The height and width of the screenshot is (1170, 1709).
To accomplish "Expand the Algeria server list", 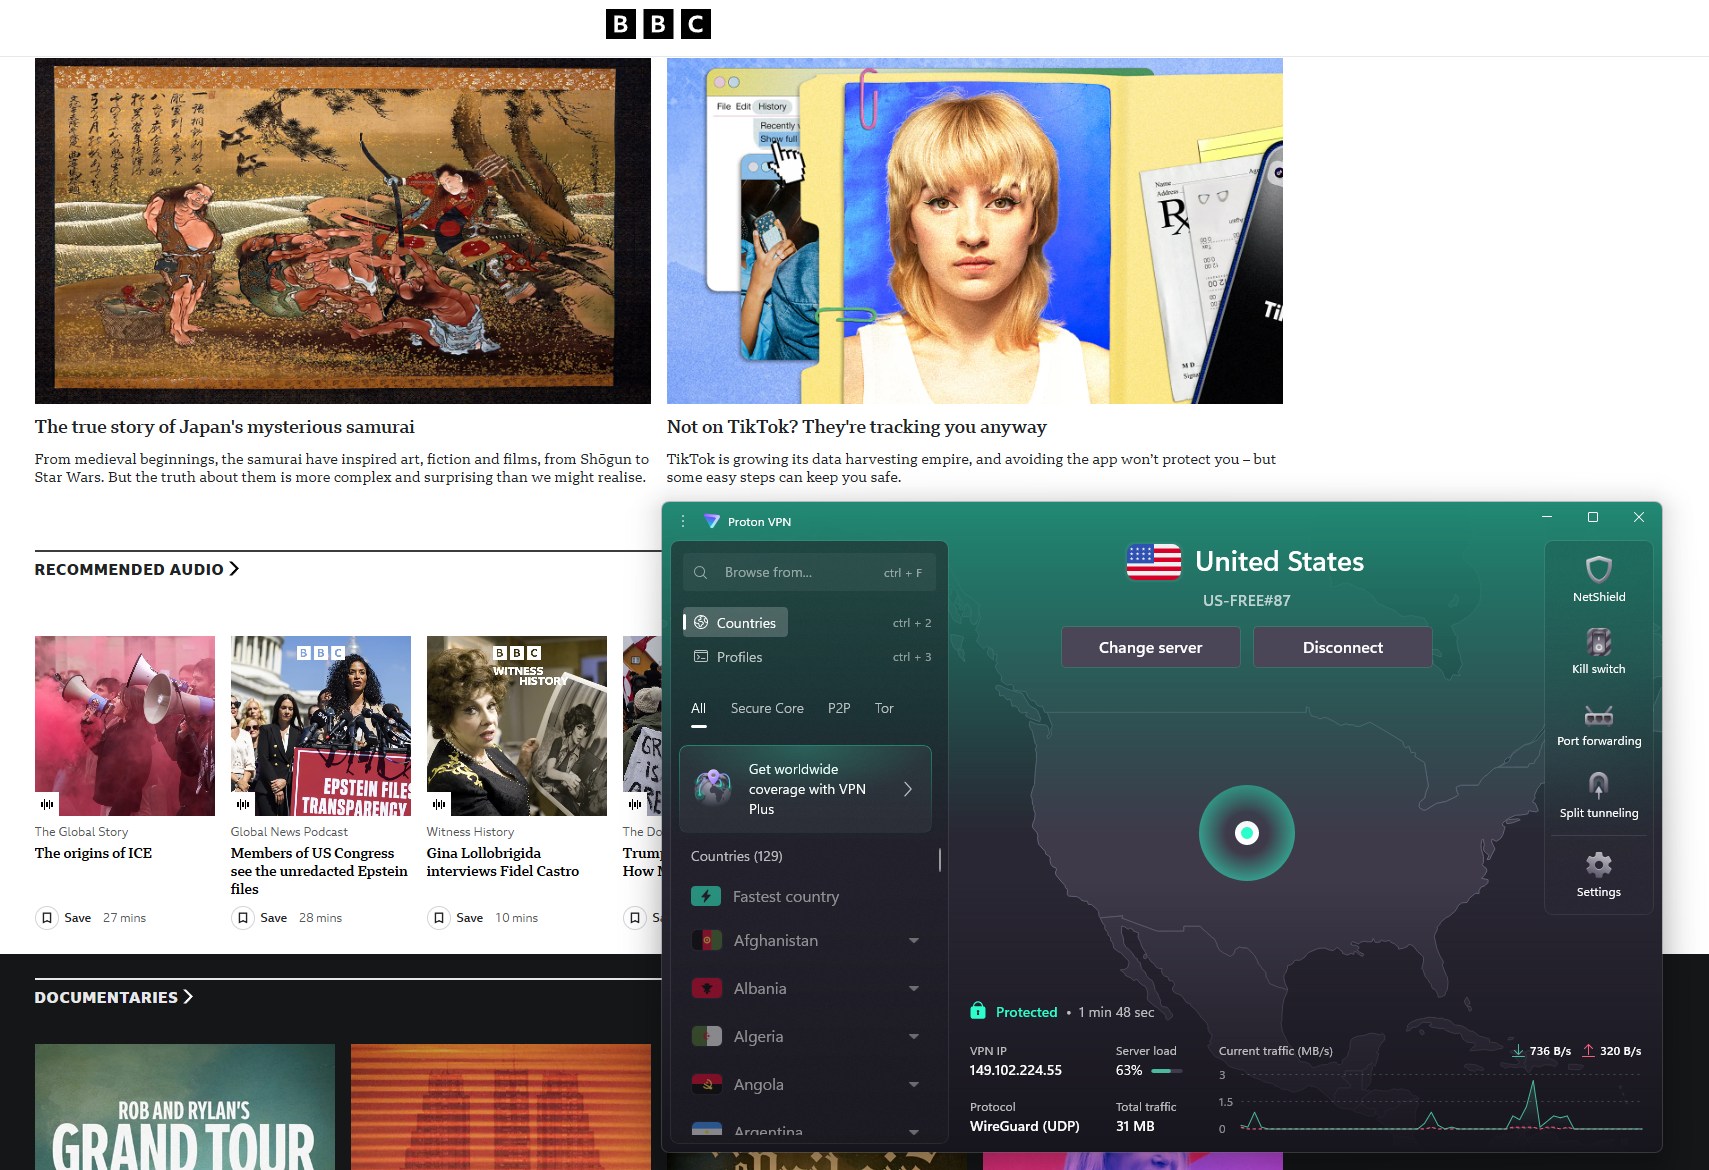I will pyautogui.click(x=914, y=1036).
